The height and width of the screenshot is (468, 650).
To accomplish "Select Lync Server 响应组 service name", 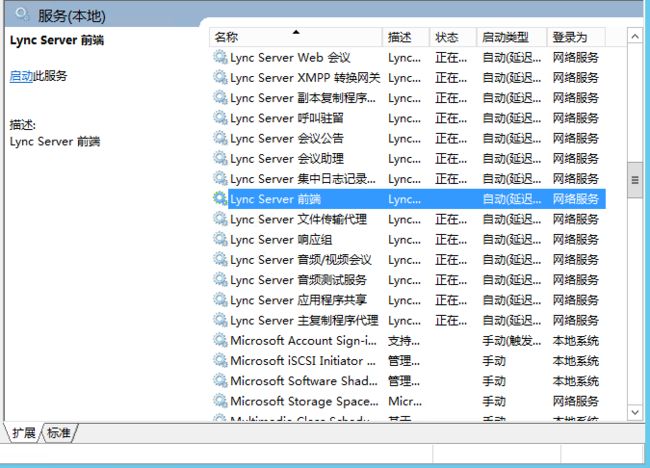I will [x=281, y=240].
